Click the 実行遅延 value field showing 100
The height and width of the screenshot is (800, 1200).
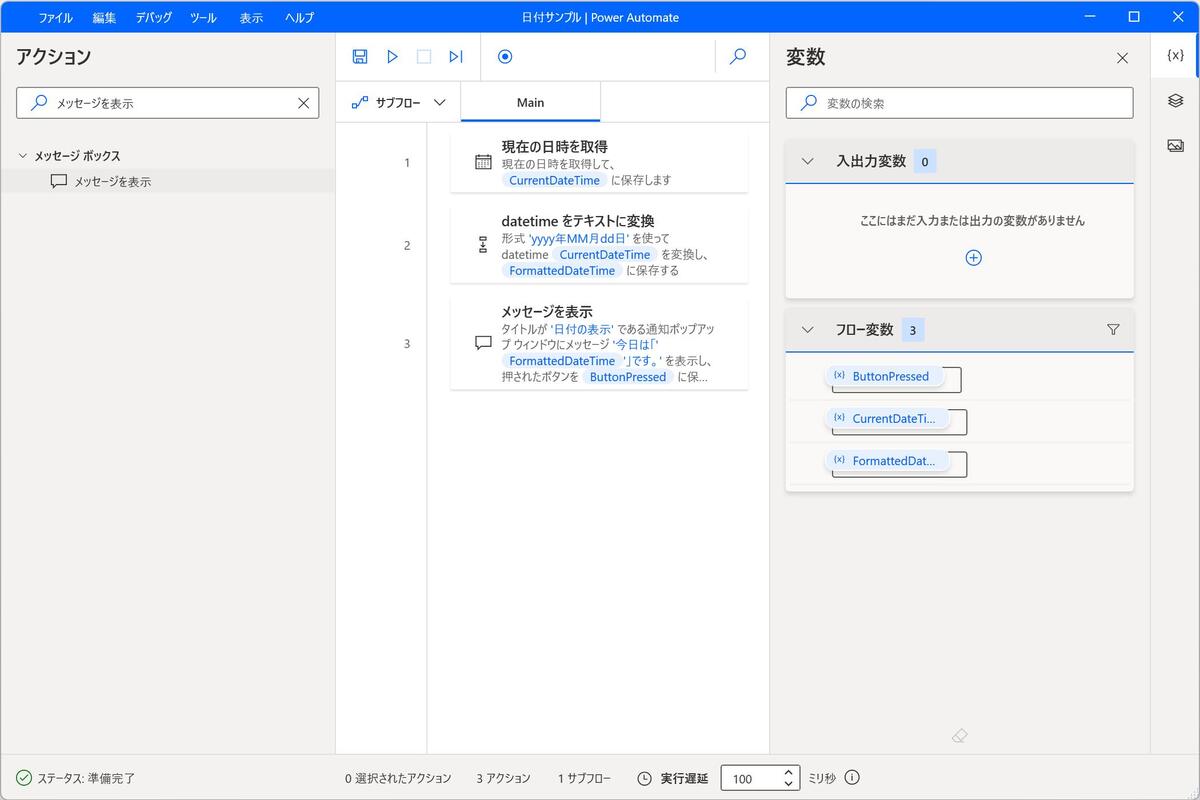tap(750, 778)
